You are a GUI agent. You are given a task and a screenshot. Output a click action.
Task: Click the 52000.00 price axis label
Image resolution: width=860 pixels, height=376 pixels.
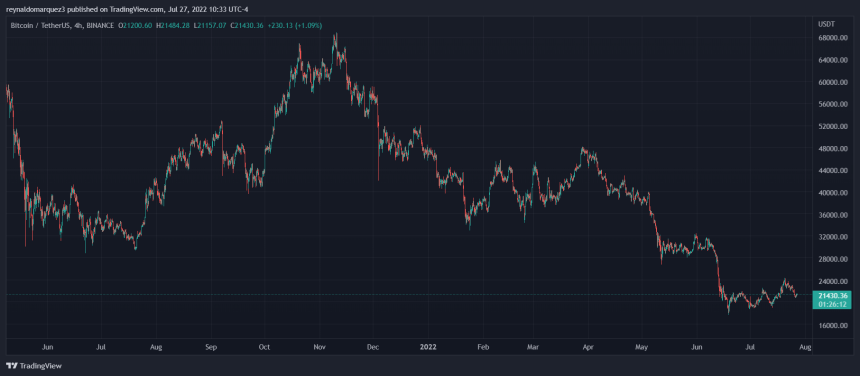tap(833, 127)
